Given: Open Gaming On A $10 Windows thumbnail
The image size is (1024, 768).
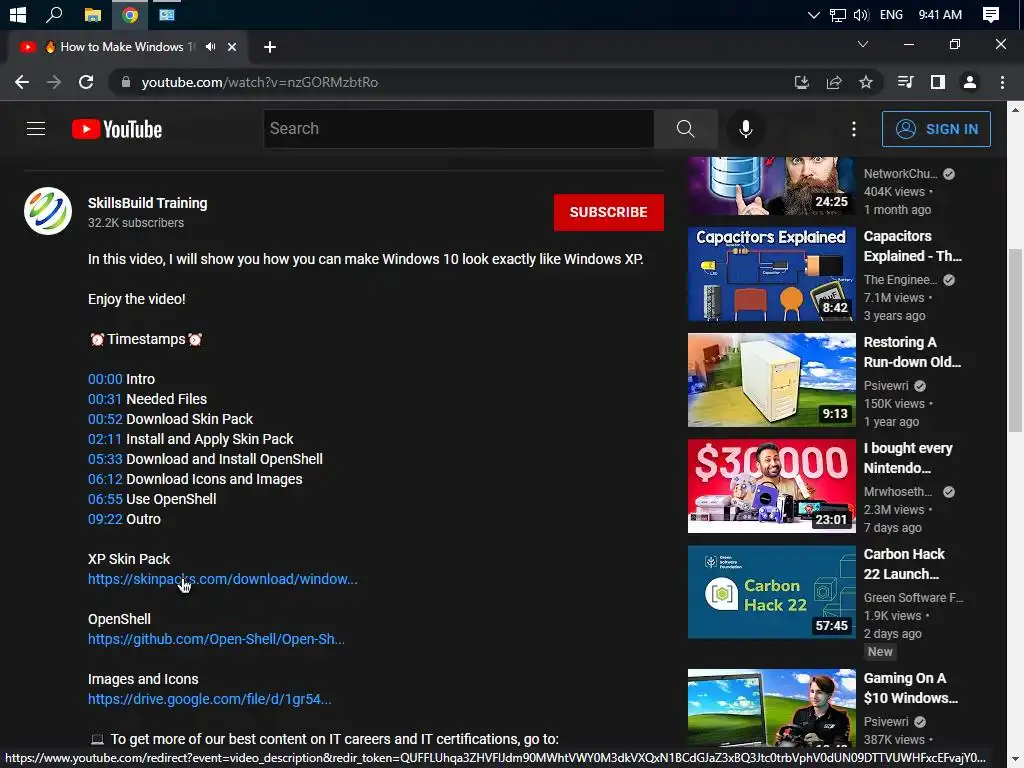Looking at the screenshot, I should [x=771, y=708].
